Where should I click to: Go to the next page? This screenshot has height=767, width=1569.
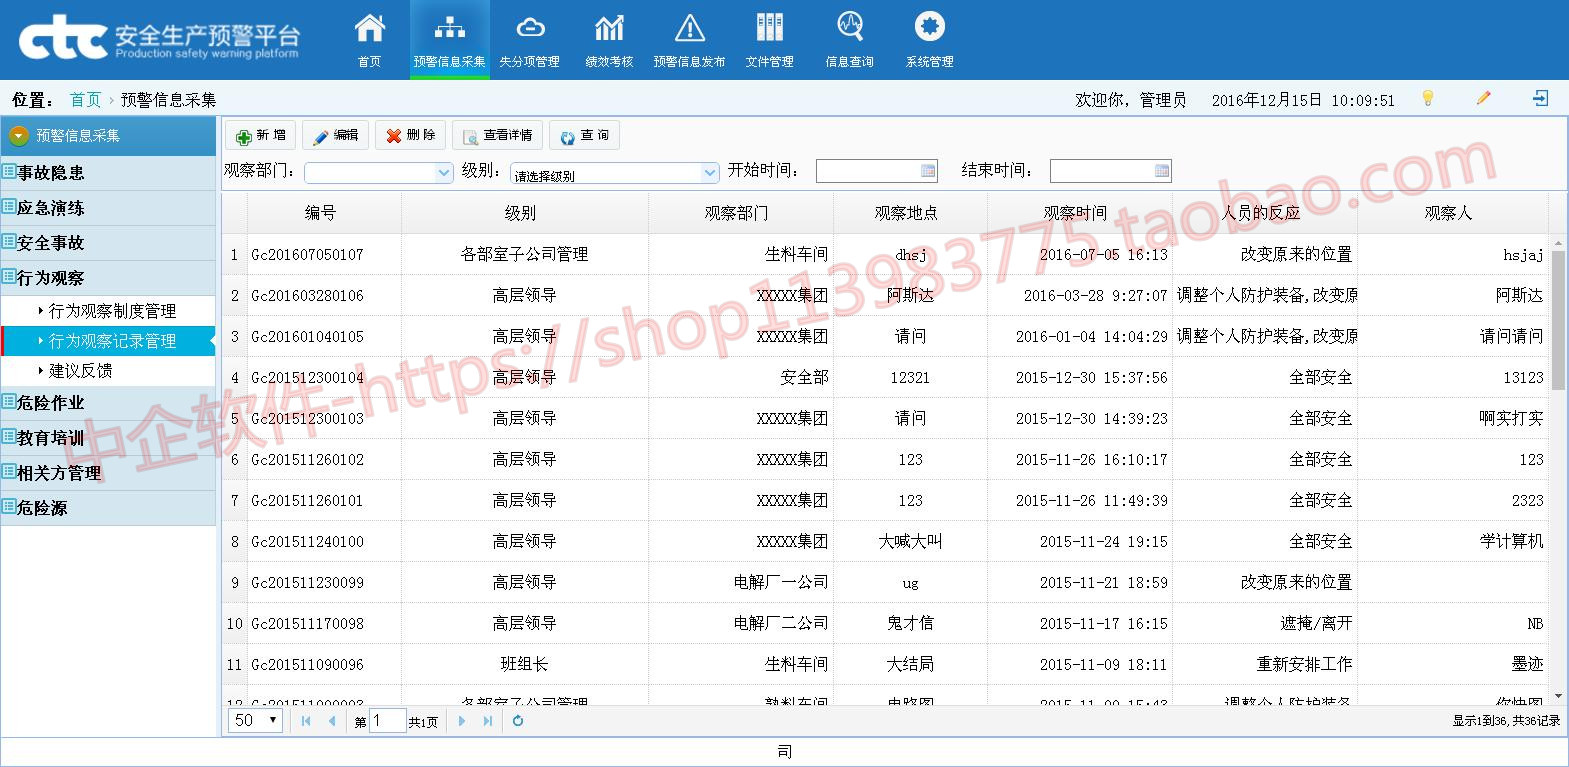462,721
